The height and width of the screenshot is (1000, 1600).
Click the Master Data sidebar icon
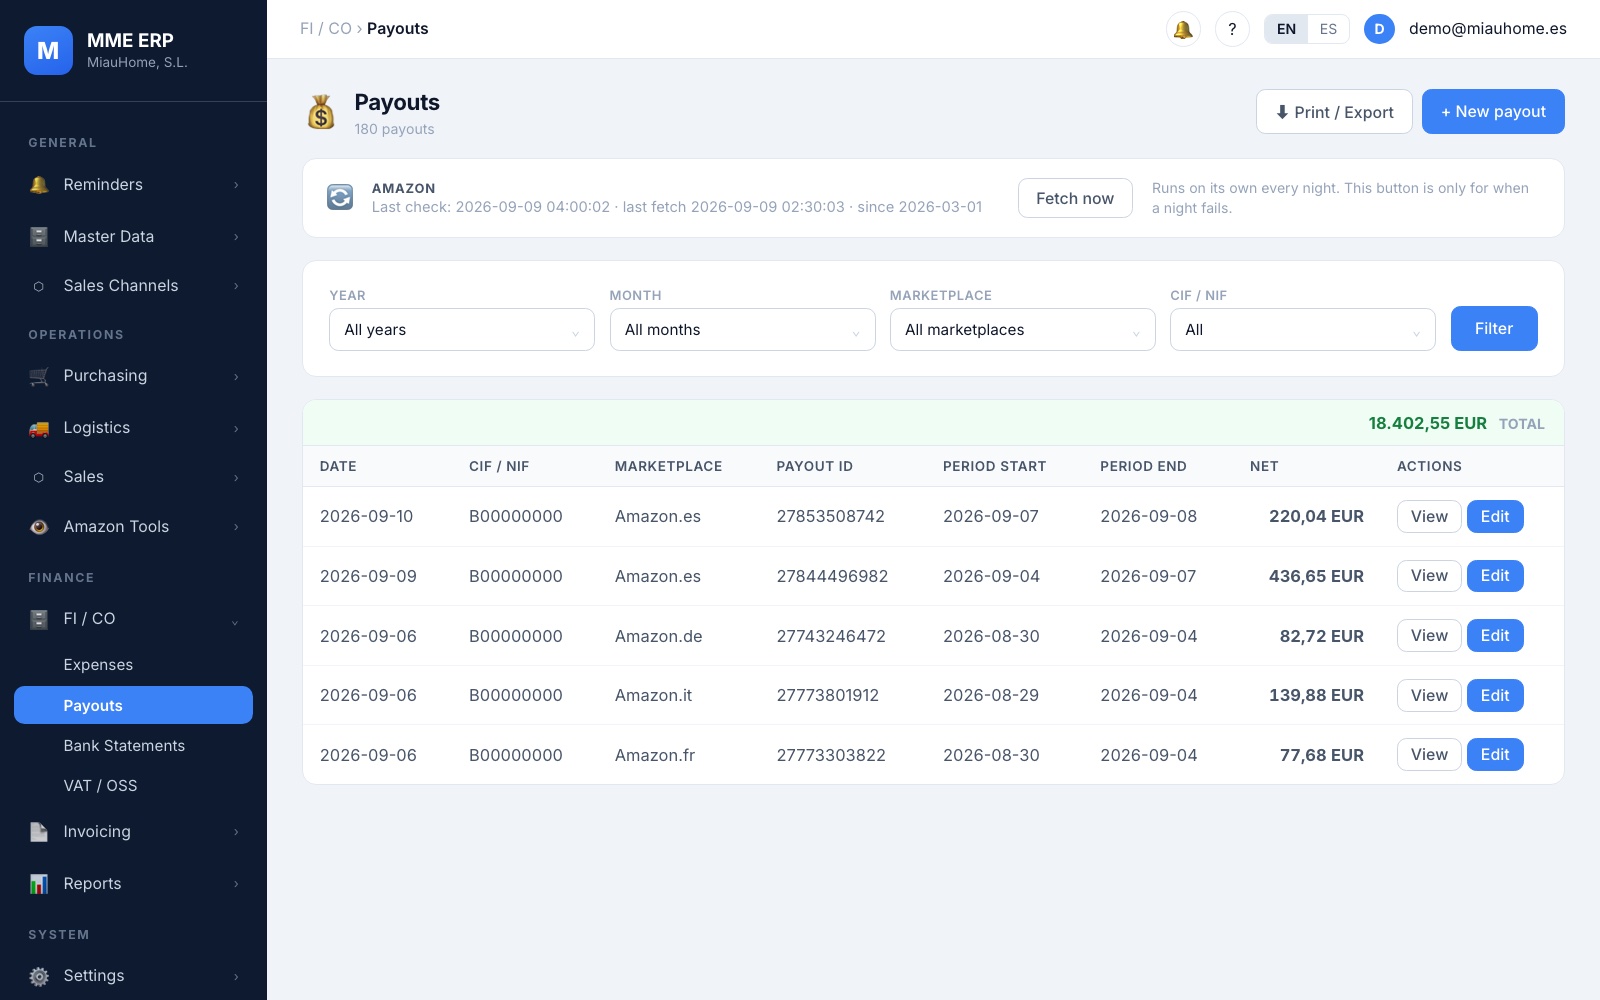click(39, 237)
